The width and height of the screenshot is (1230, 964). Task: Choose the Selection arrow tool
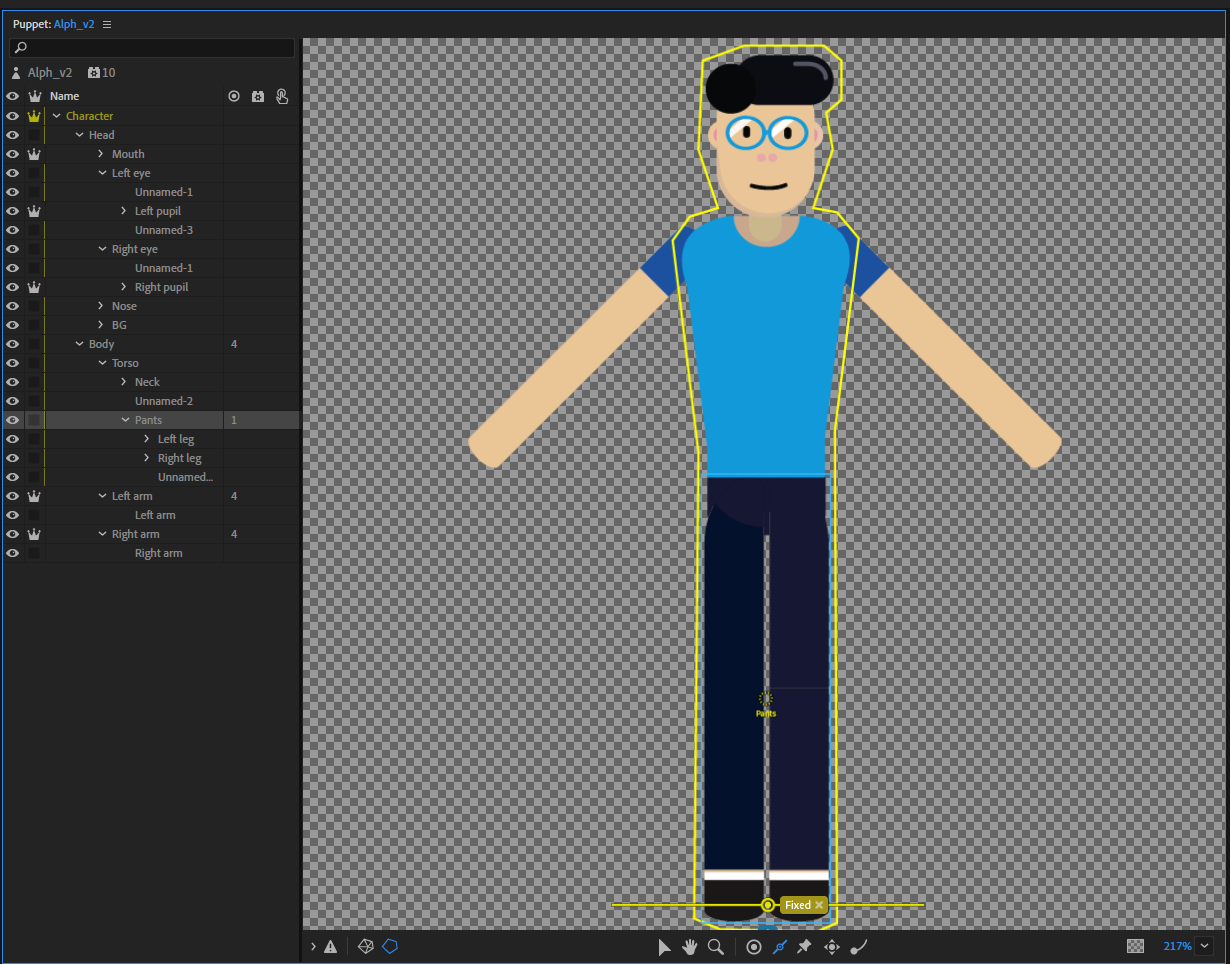[x=664, y=947]
